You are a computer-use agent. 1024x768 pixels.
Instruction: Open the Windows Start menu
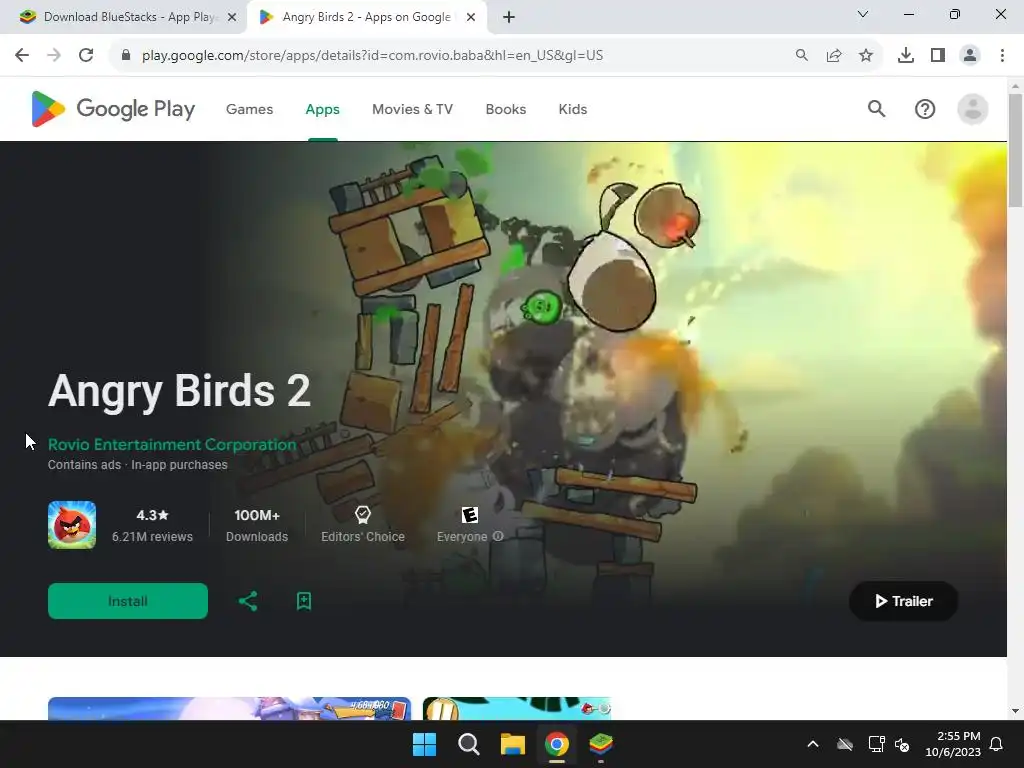(x=424, y=744)
